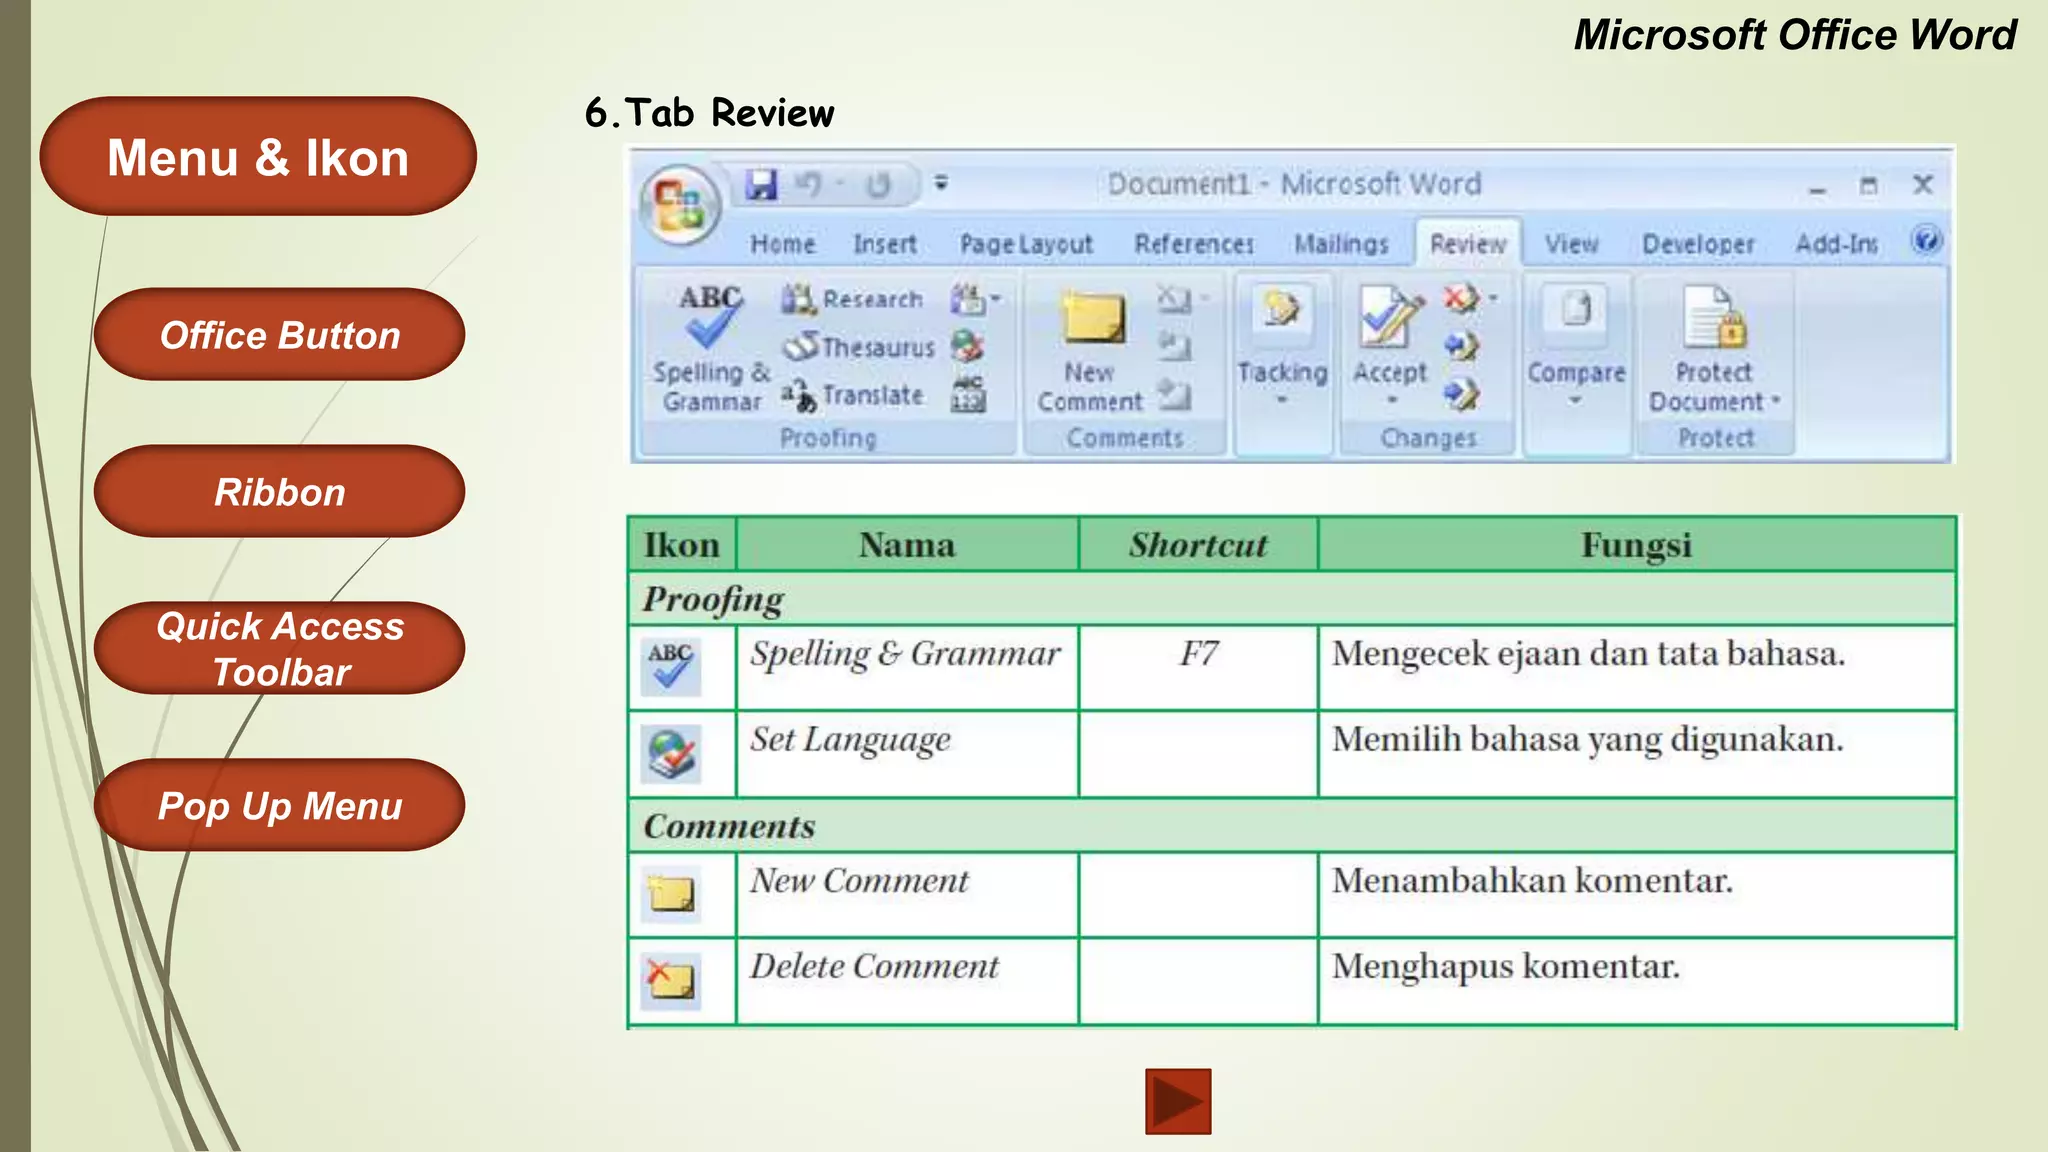The height and width of the screenshot is (1152, 2048).
Task: Click the Reject change icon
Action: click(x=1461, y=298)
